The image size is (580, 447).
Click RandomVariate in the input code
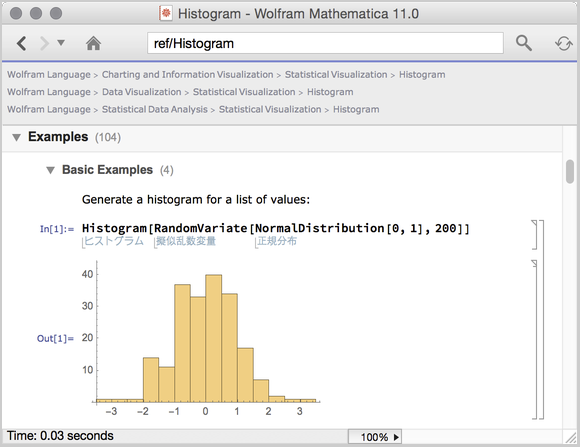(200, 228)
